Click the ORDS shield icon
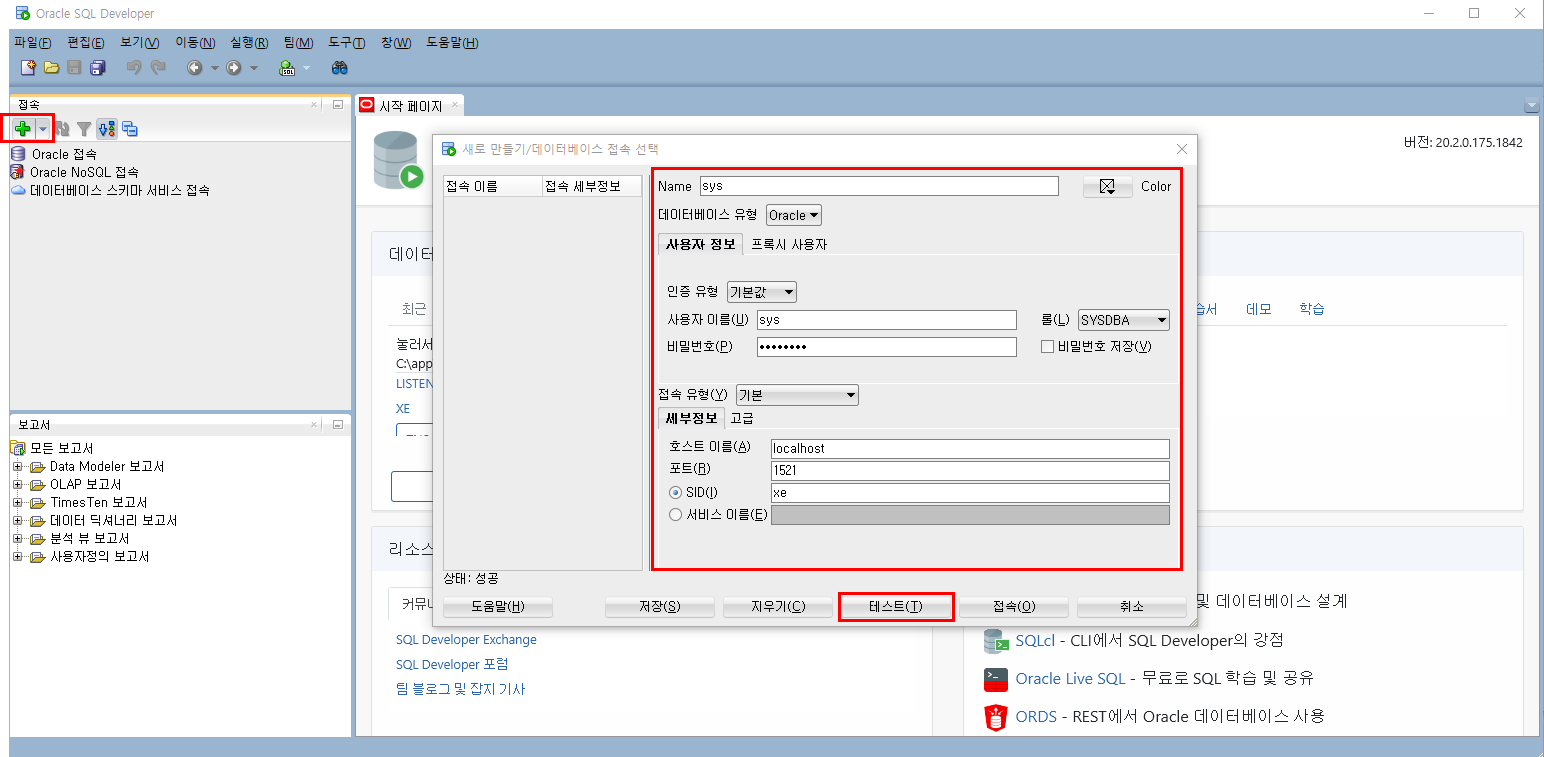Image resolution: width=1544 pixels, height=757 pixels. [995, 717]
